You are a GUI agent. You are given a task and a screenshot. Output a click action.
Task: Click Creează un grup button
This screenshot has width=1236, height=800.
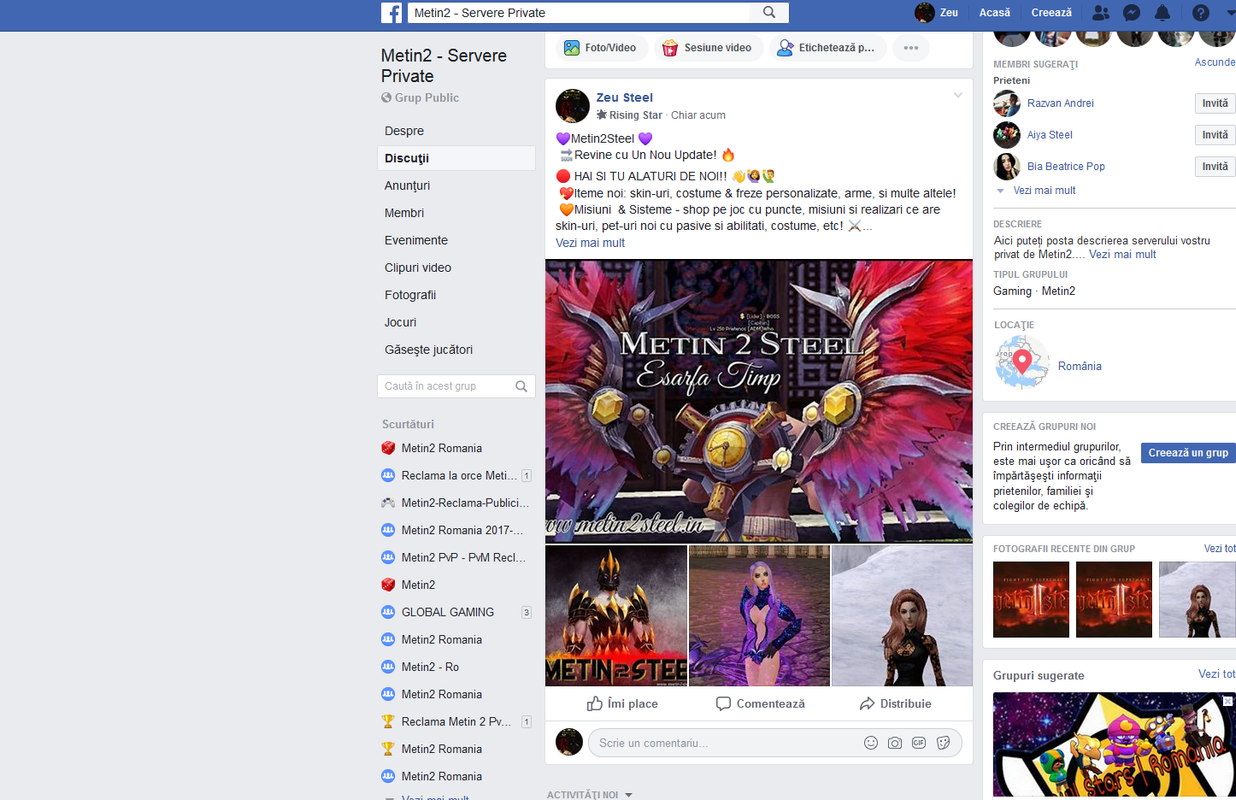pyautogui.click(x=1188, y=453)
